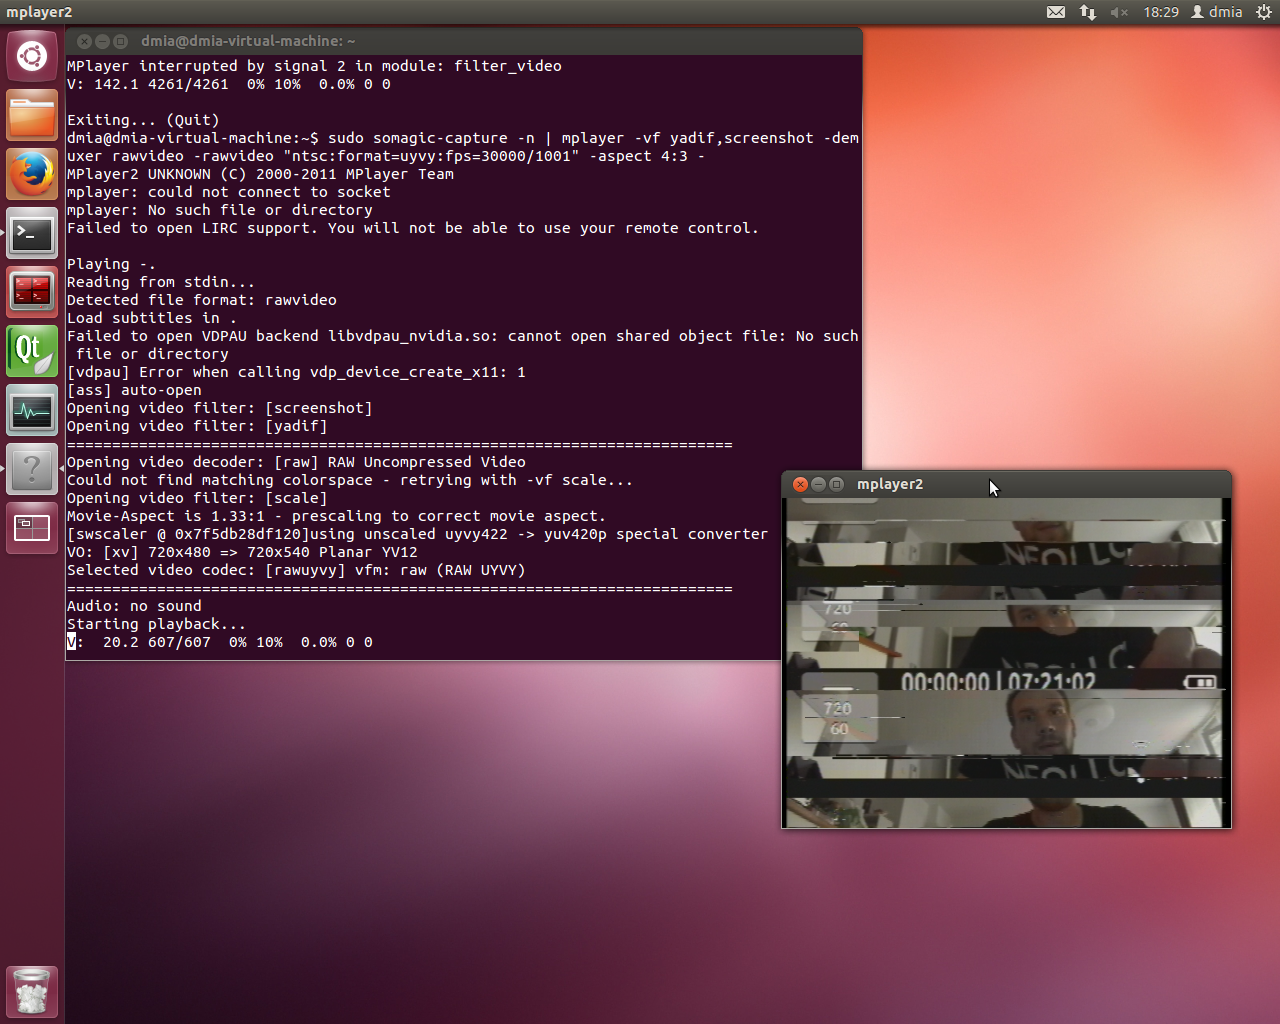1280x1024 pixels.
Task: Click the "Exiting... (Quit)" terminal line
Action: click(143, 120)
